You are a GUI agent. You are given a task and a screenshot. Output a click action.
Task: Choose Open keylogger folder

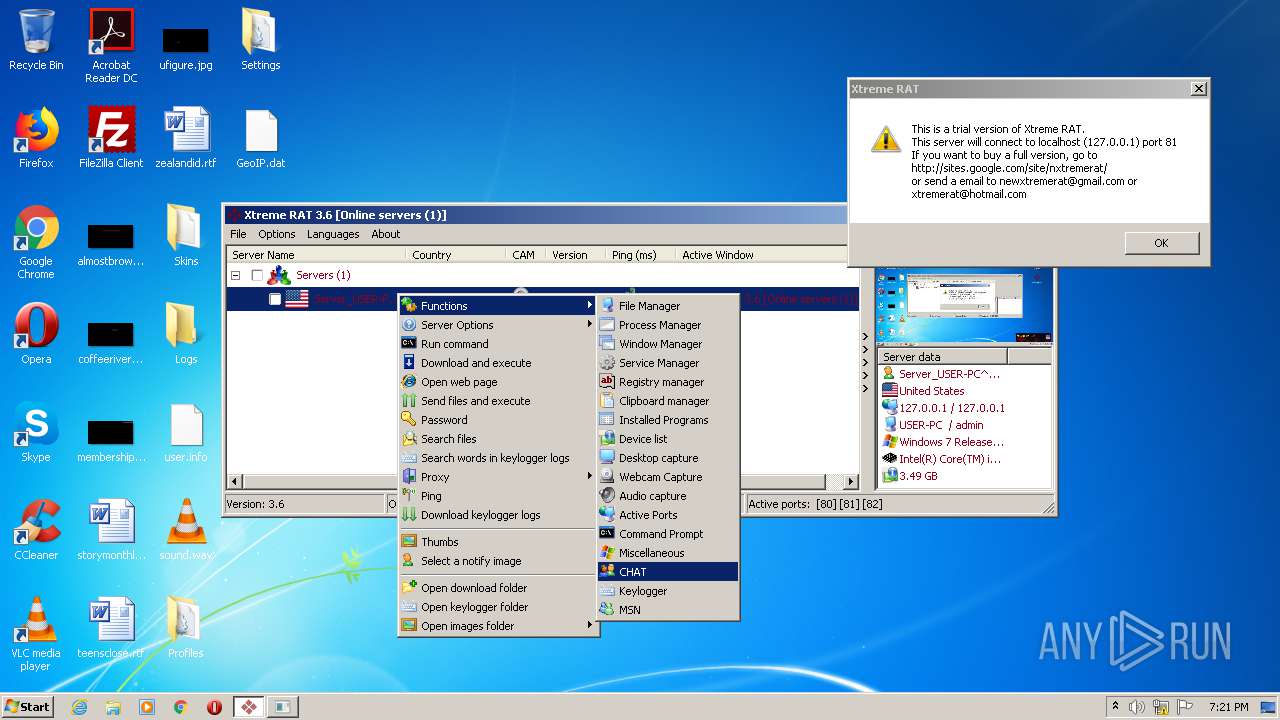pos(498,607)
